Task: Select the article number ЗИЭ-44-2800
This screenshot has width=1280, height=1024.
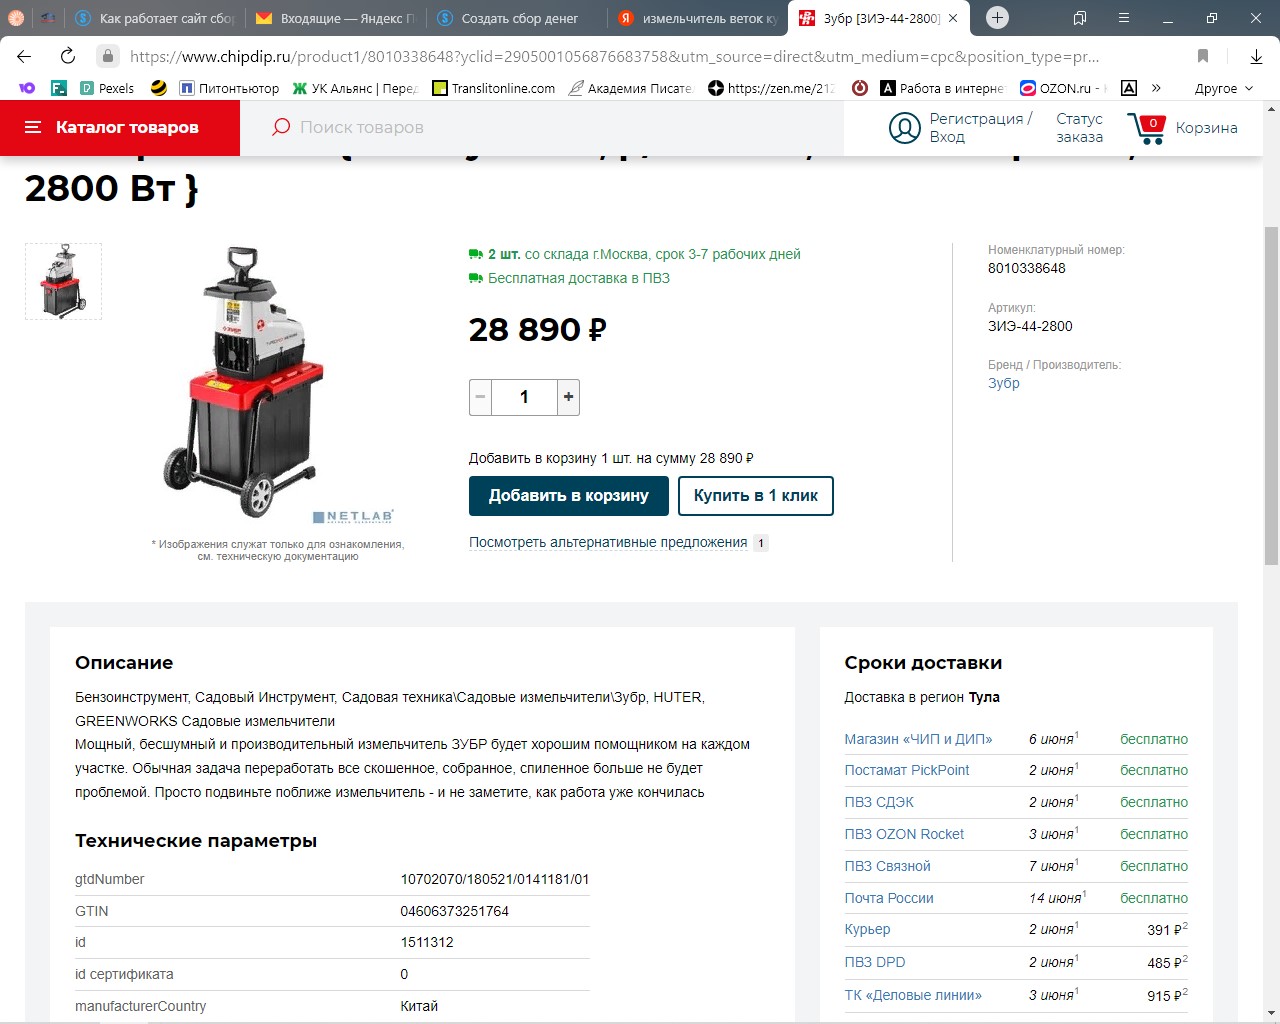Action: [x=1030, y=326]
